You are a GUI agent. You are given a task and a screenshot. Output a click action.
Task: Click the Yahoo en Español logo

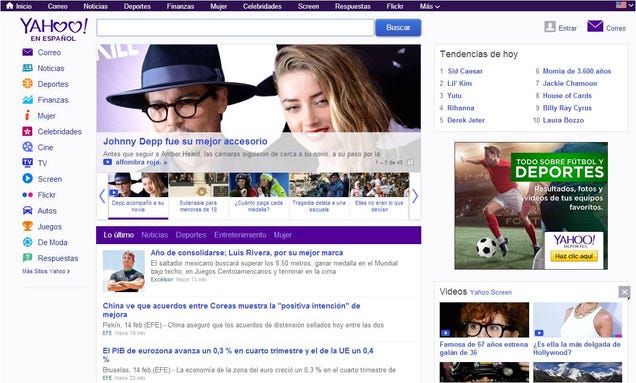[x=54, y=30]
